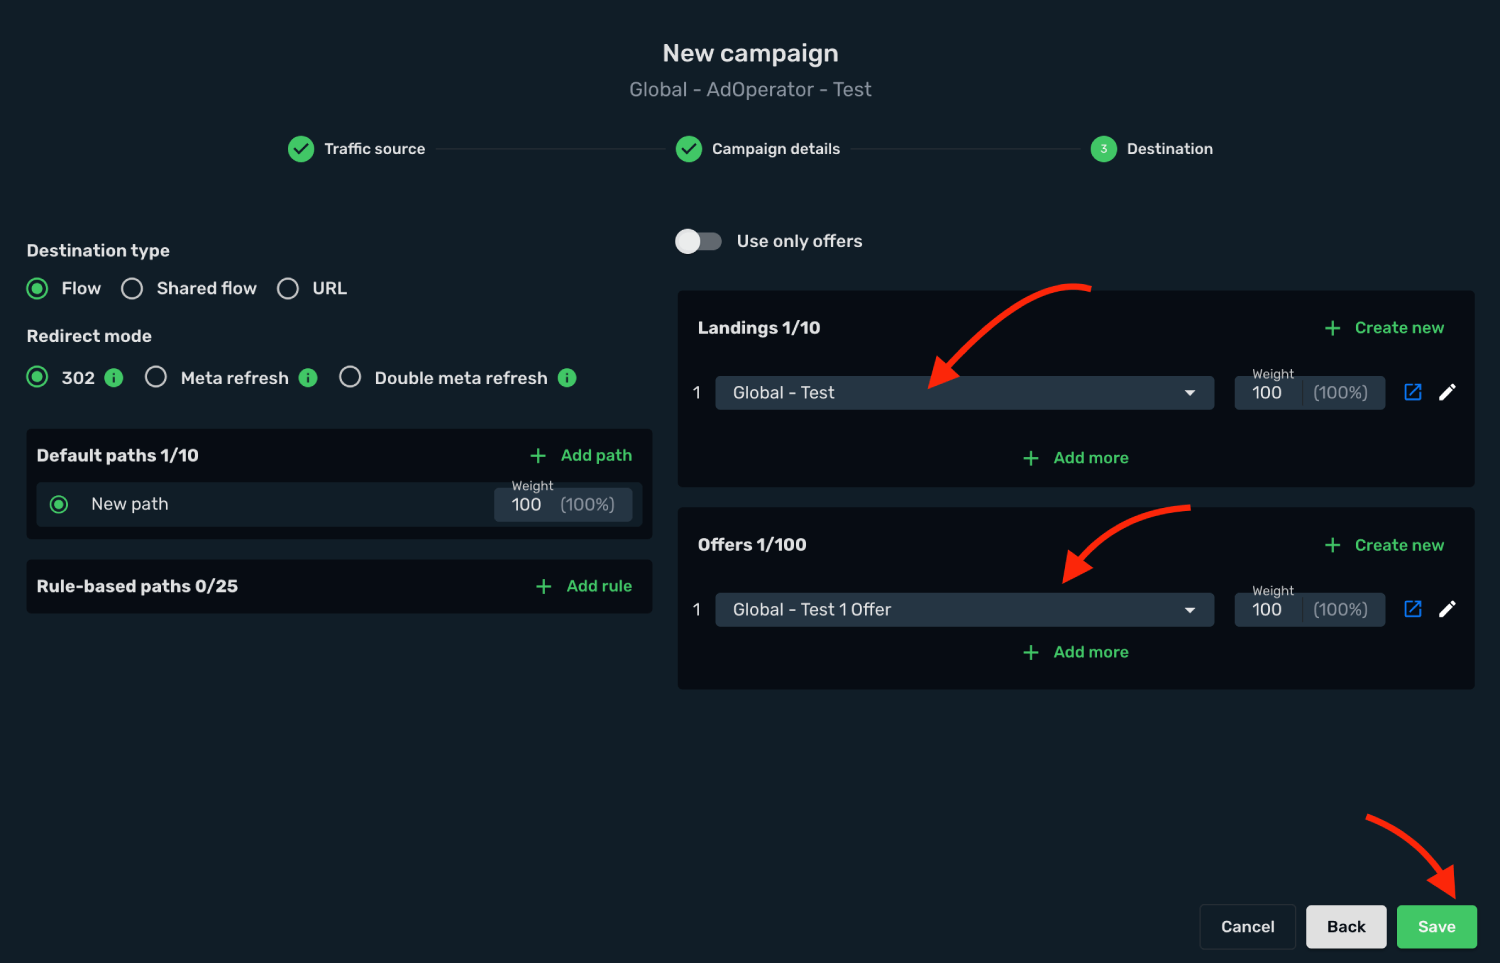
Task: Save the new campaign
Action: point(1437,927)
